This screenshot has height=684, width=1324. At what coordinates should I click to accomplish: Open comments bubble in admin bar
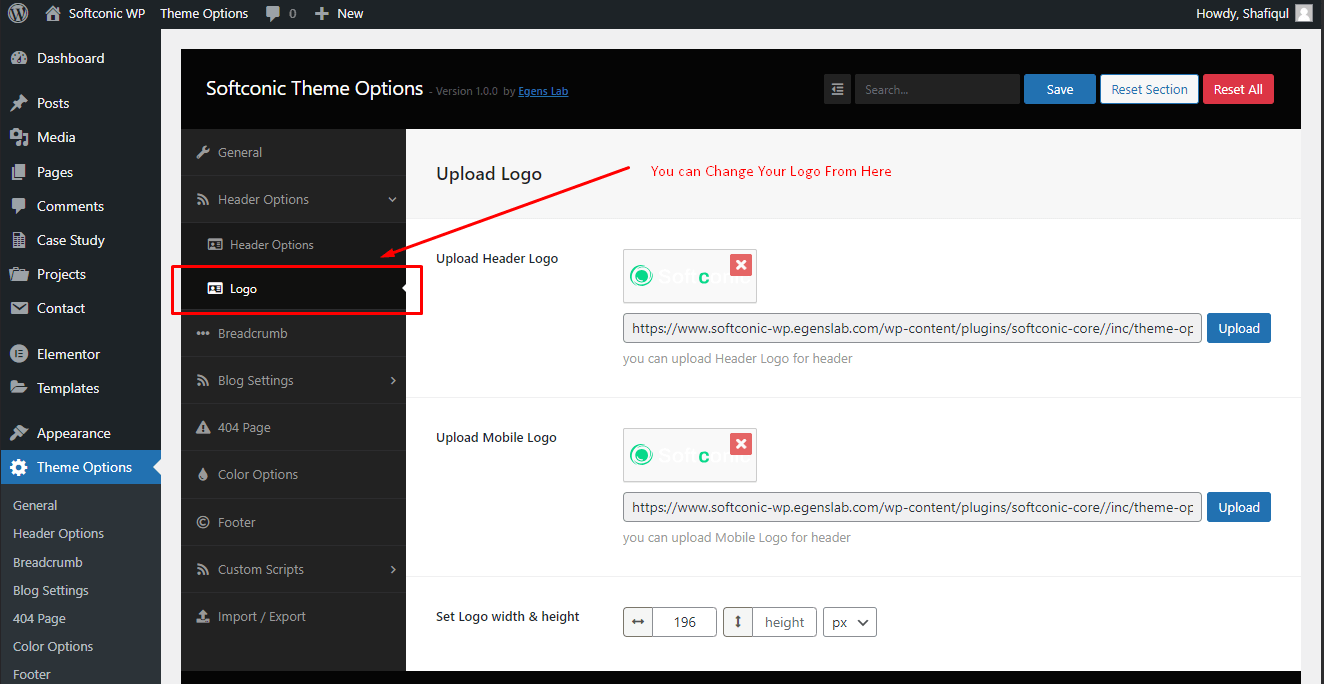coord(274,13)
